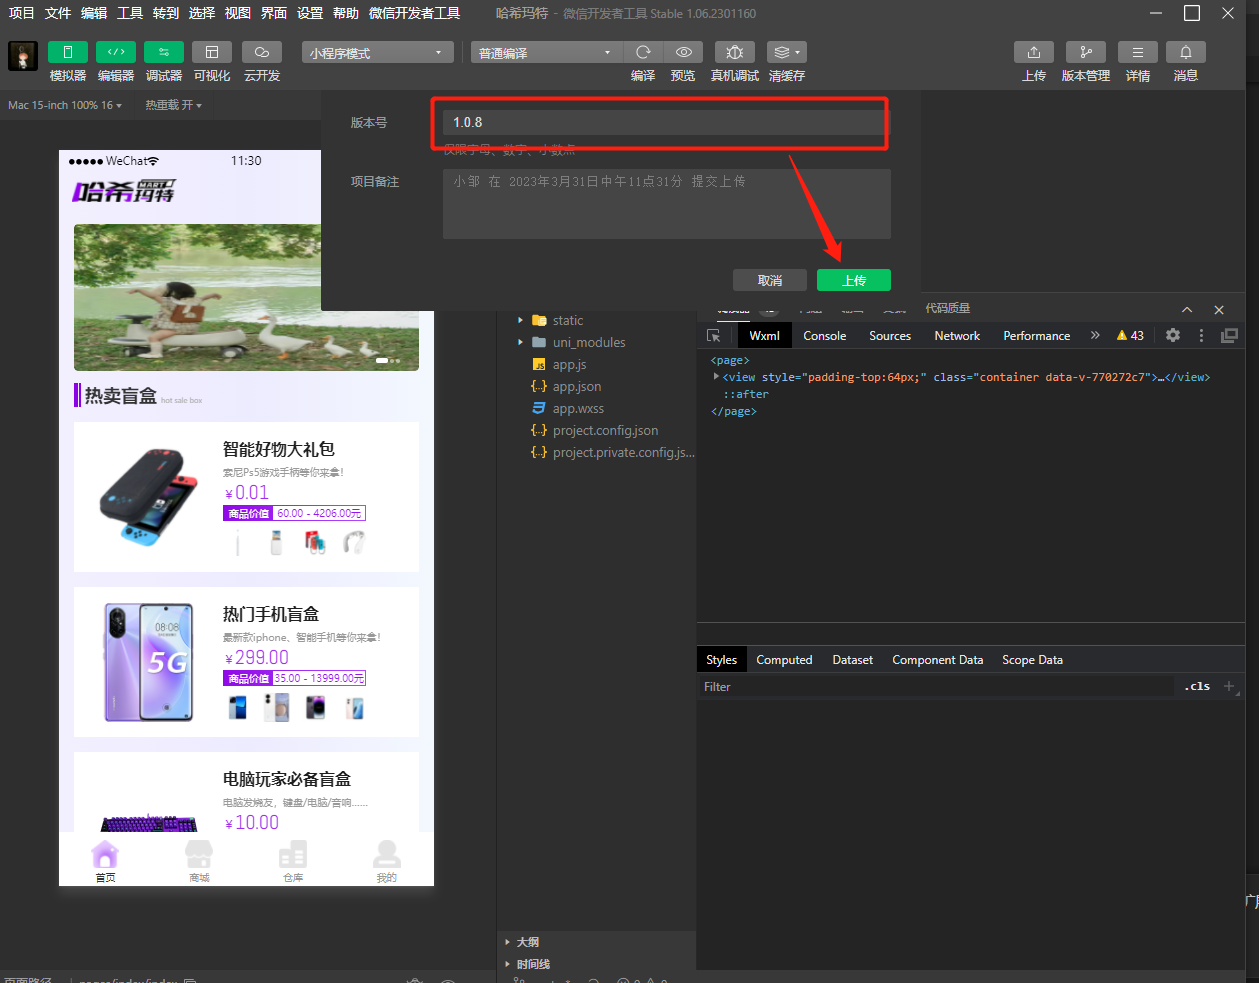The width and height of the screenshot is (1259, 983).
Task: Open the 普通编译 compile mode dropdown
Action: 546,53
